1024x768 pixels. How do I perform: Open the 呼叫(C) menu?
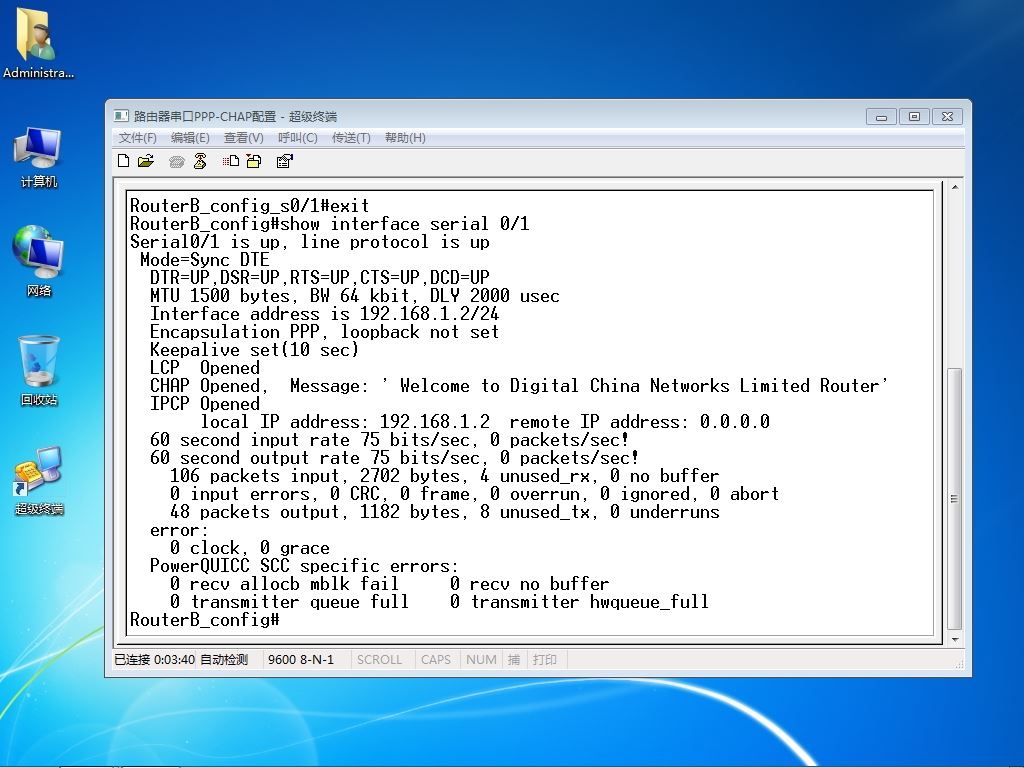(x=297, y=138)
